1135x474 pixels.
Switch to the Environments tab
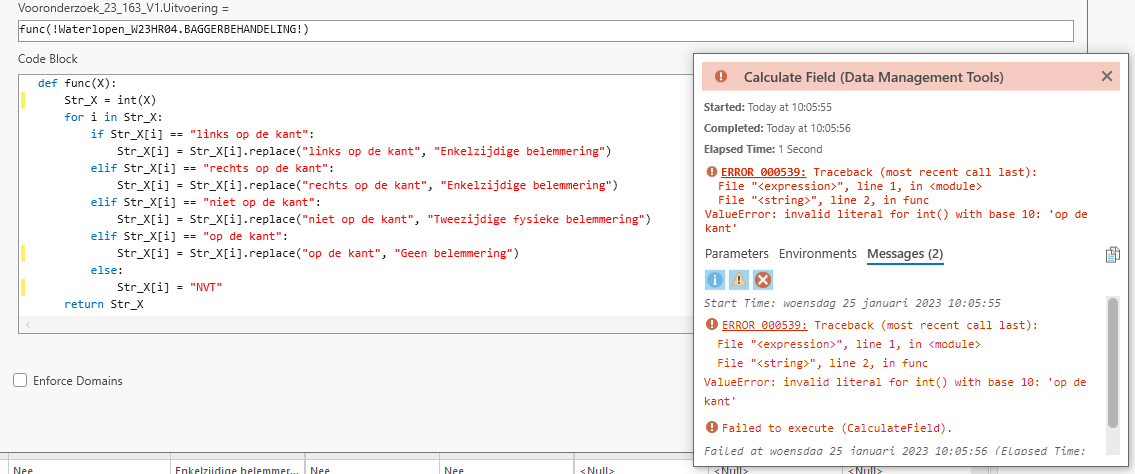(817, 254)
